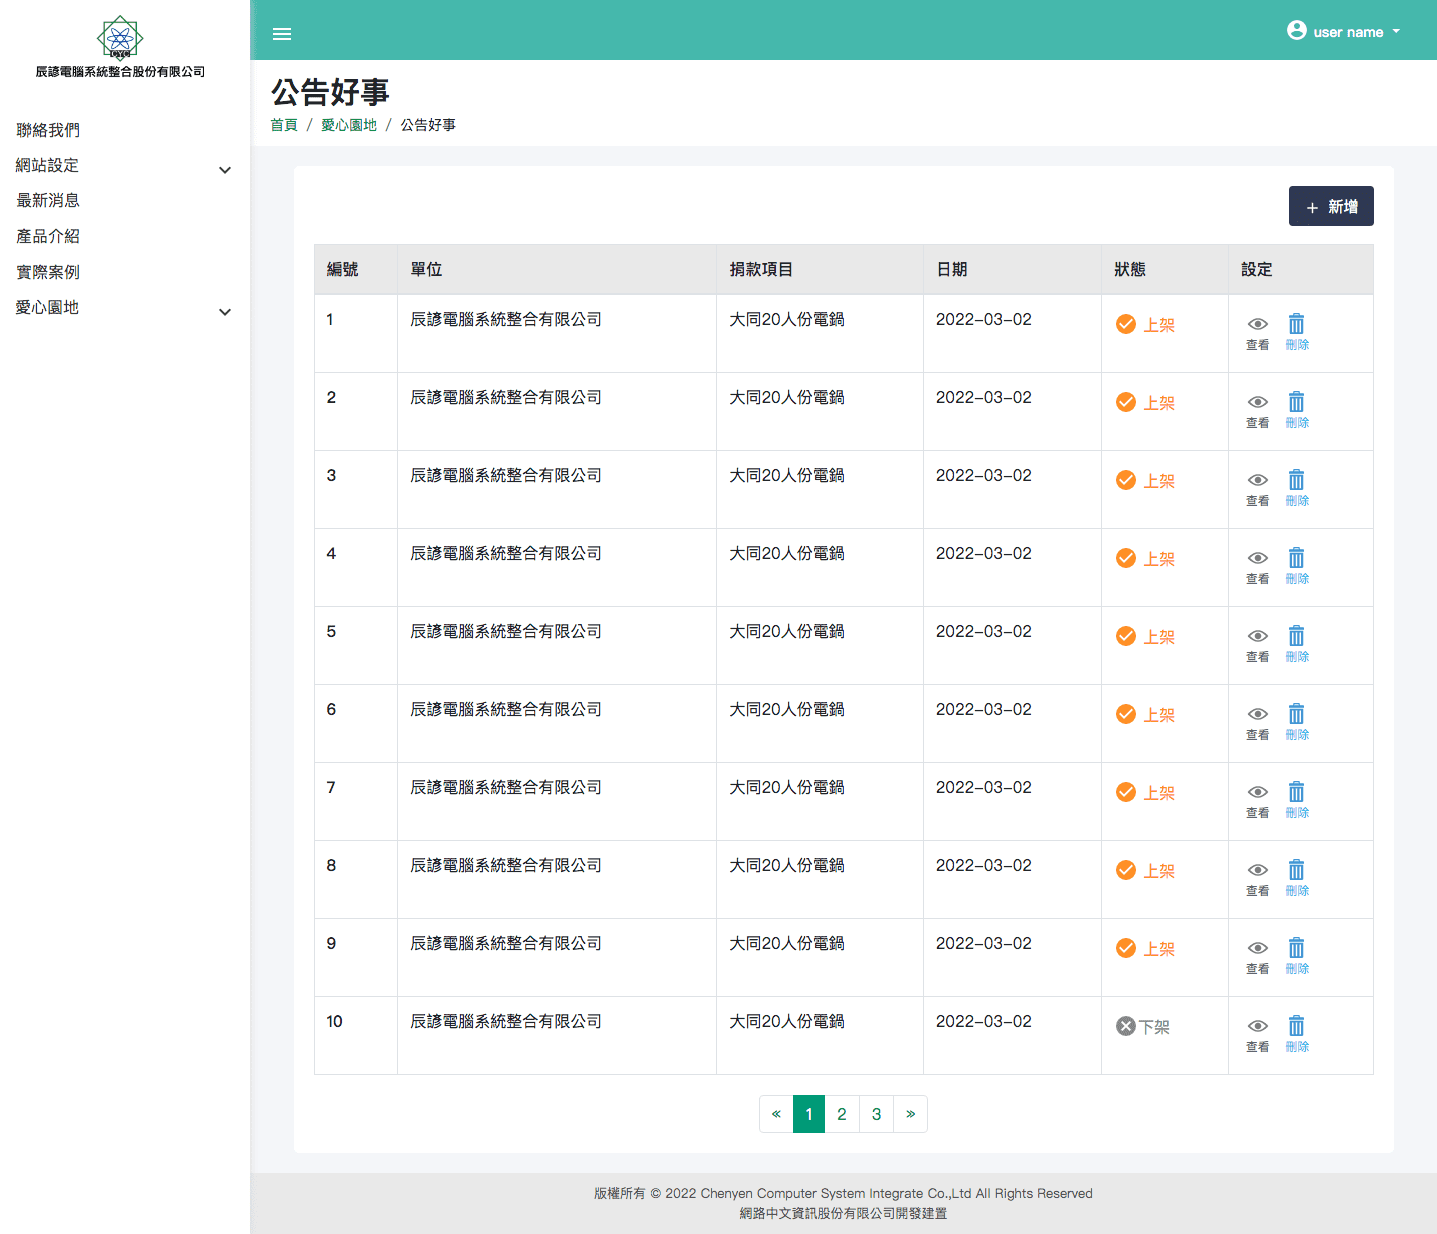
Task: Click 網路中文資訊股份有限公司開發建置 footer text
Action: tap(843, 1213)
